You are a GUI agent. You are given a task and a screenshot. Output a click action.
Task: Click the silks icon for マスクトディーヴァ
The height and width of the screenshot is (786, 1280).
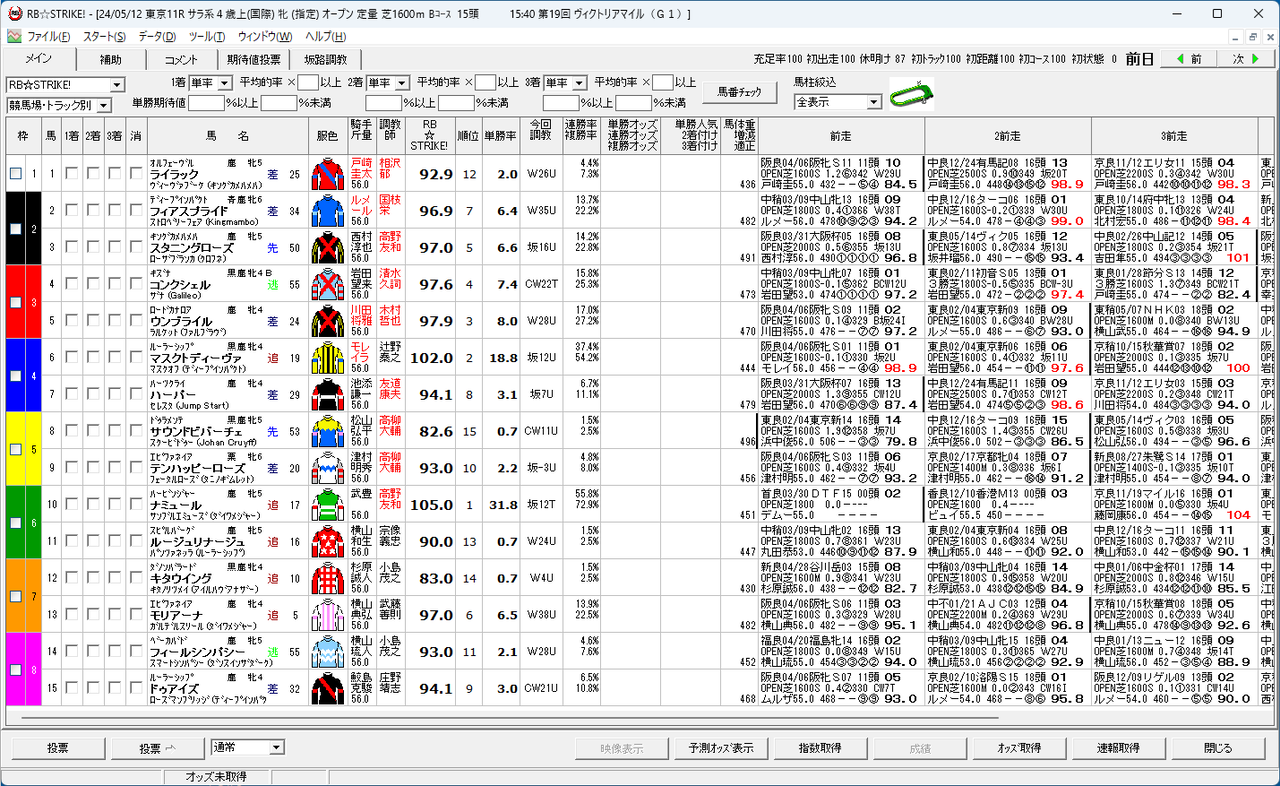pyautogui.click(x=327, y=357)
